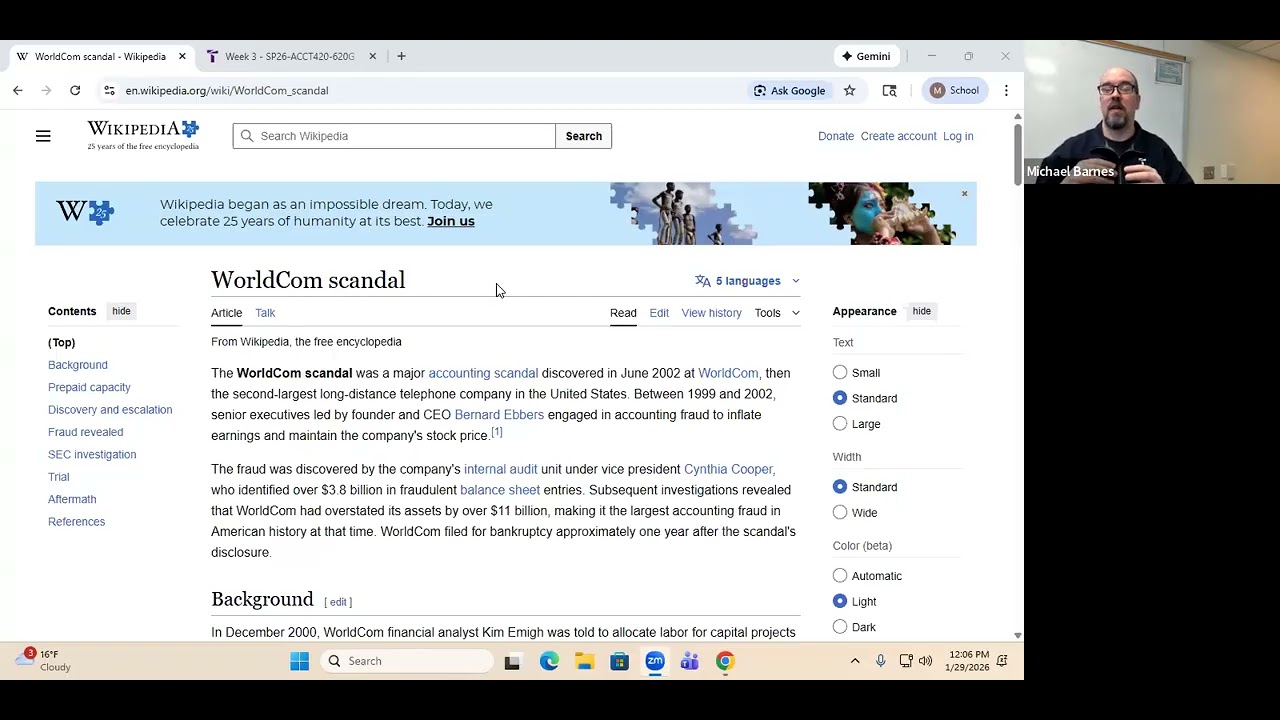Open the Wikipedia main menu hamburger icon
This screenshot has height=720, width=1280.
[x=43, y=136]
